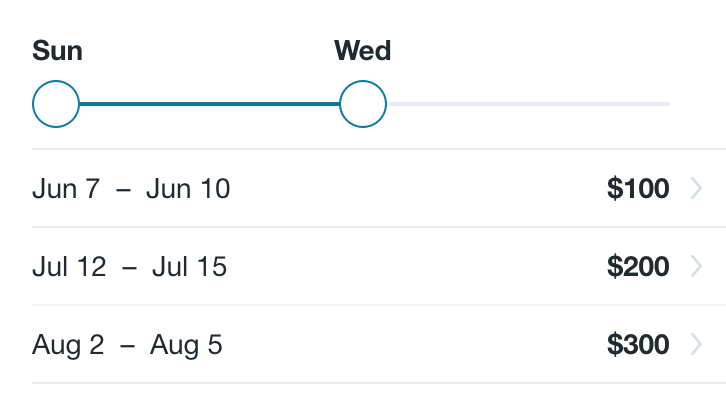Select the Jun 7 start date

coord(66,188)
